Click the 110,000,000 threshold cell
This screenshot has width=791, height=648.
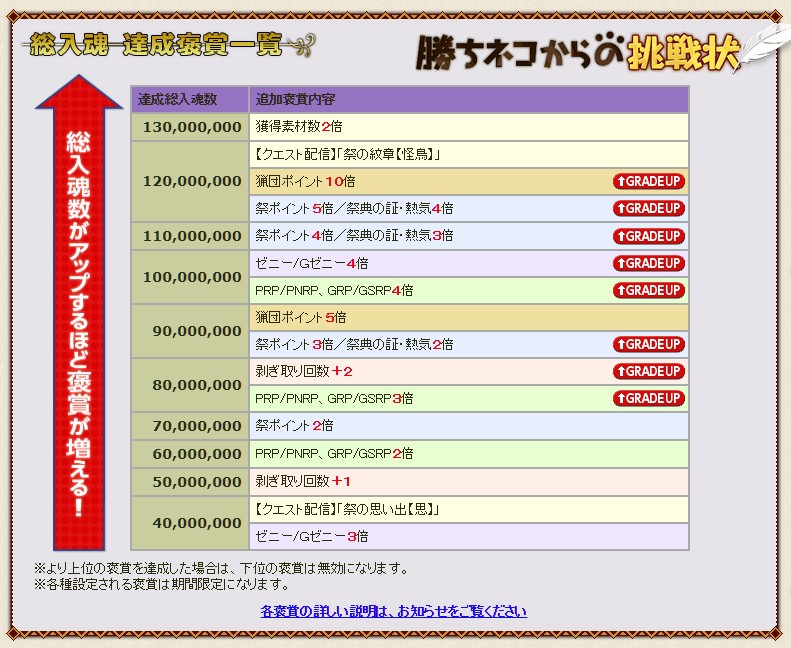click(x=190, y=236)
